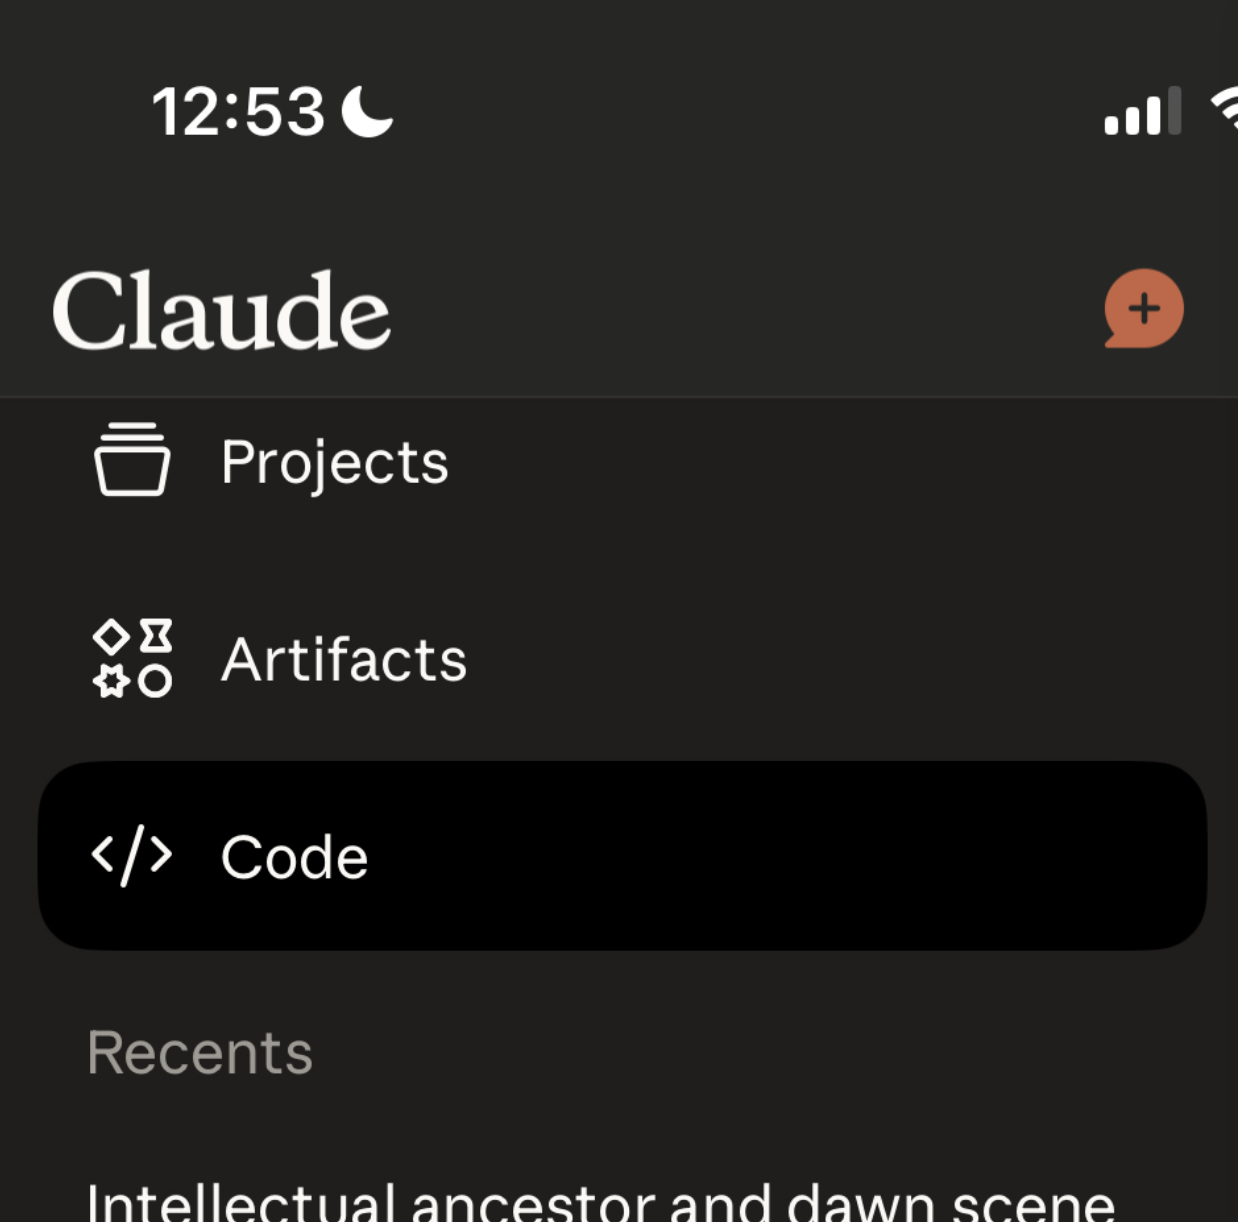Click the Code angle-brackets icon

(x=132, y=856)
